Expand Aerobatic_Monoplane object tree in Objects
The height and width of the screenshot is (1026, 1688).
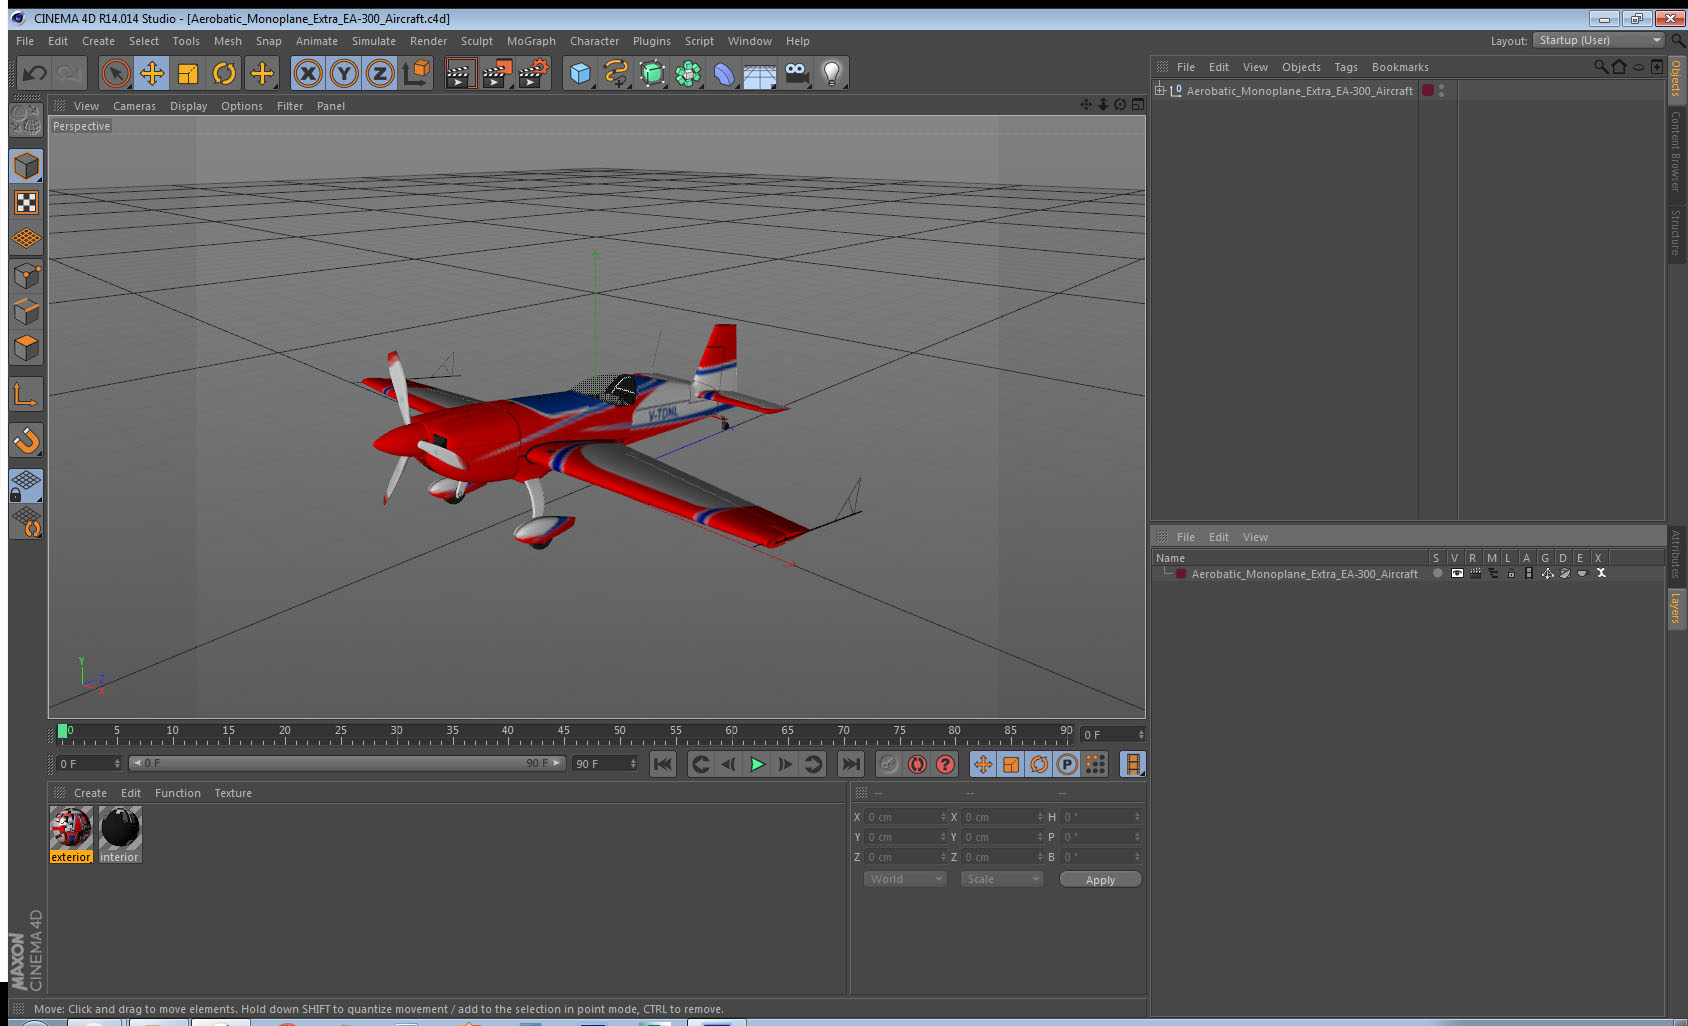tap(1160, 90)
